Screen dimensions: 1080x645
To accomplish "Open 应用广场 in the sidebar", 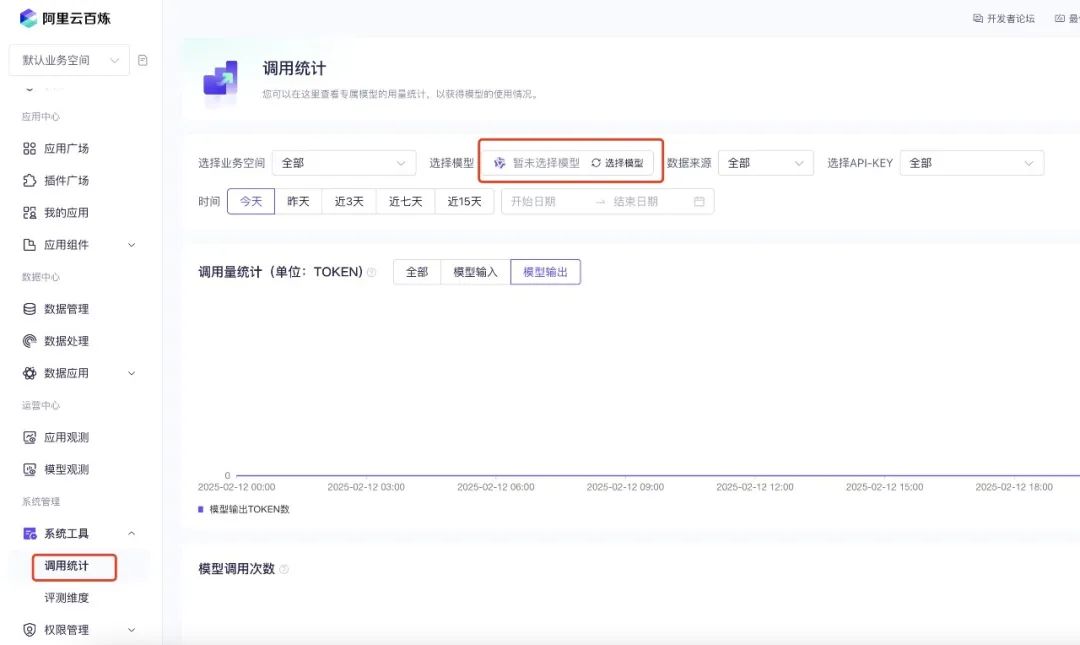I will (x=66, y=148).
